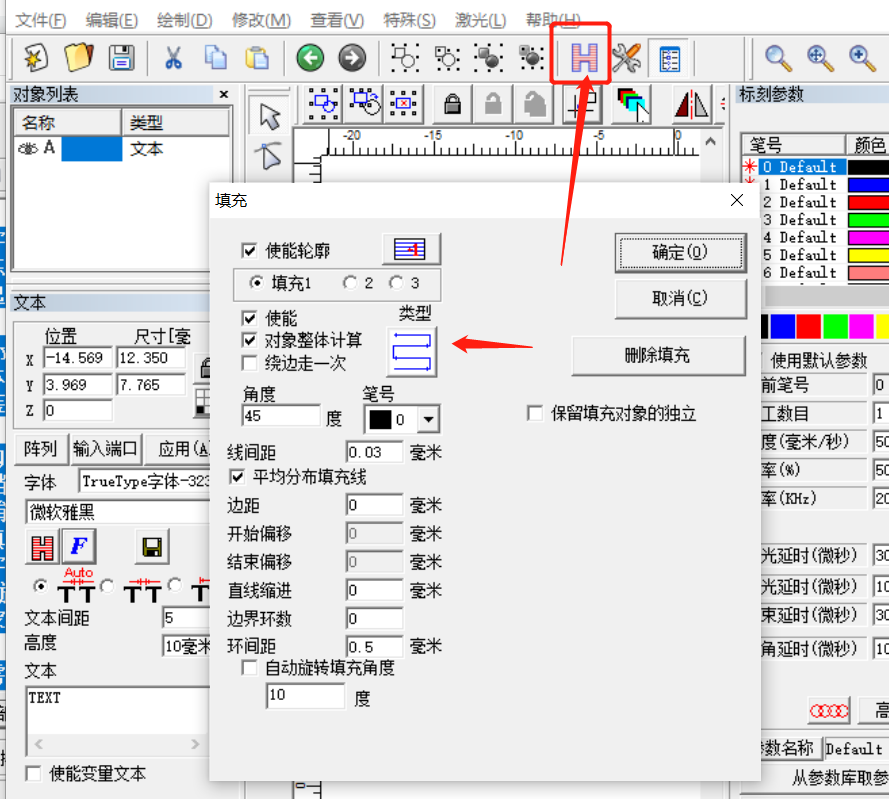Viewport: 889px width, 799px height.
Task: Lock object with black padlock icon
Action: click(x=452, y=104)
